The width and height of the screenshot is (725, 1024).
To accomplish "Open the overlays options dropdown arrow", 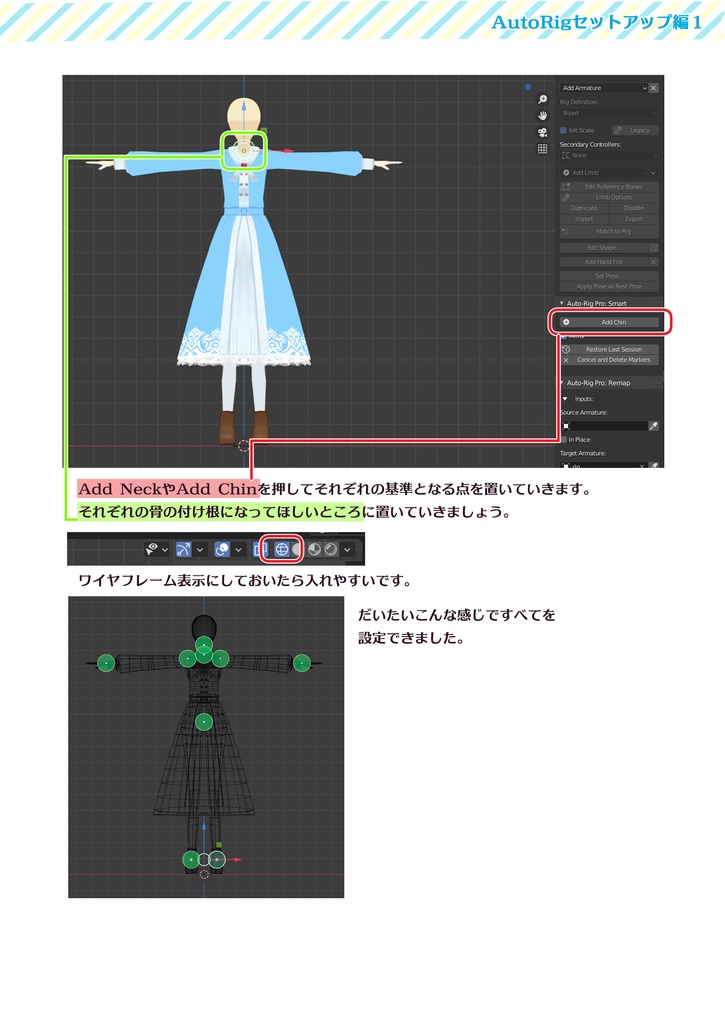I will (238, 550).
